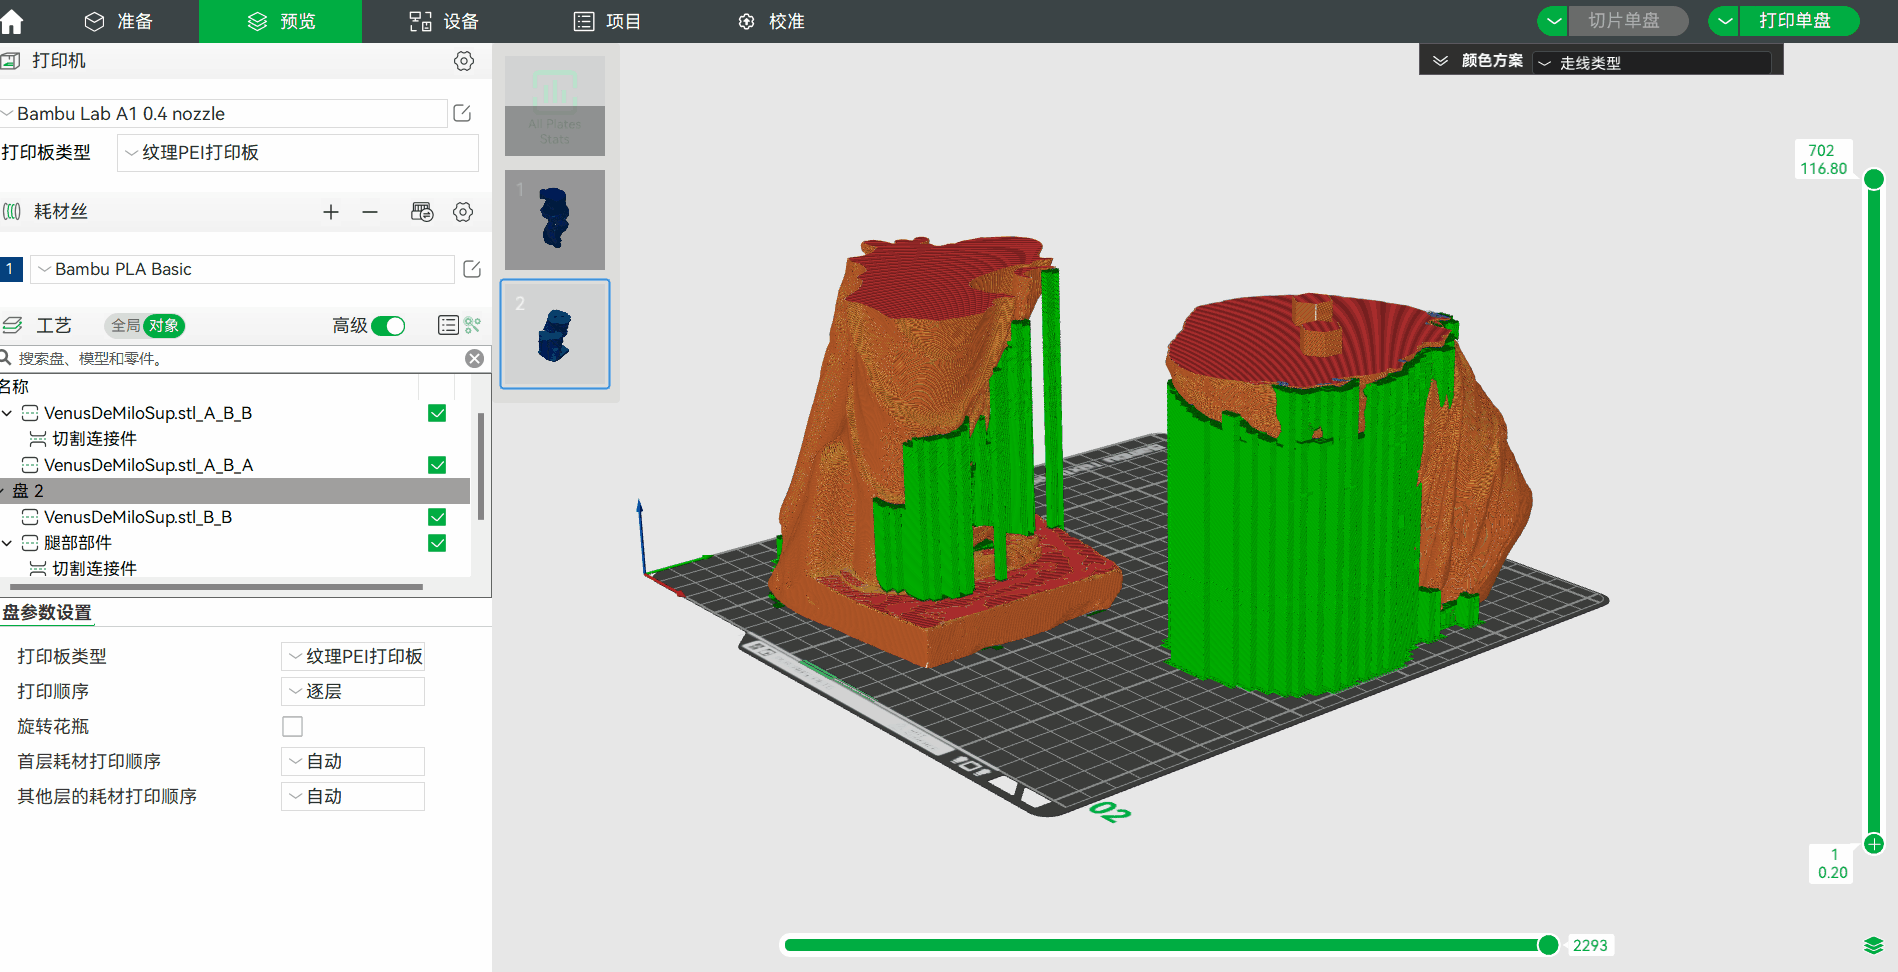Open the top 打印板类型 plate type dropdown
1898x972 pixels.
coord(298,153)
